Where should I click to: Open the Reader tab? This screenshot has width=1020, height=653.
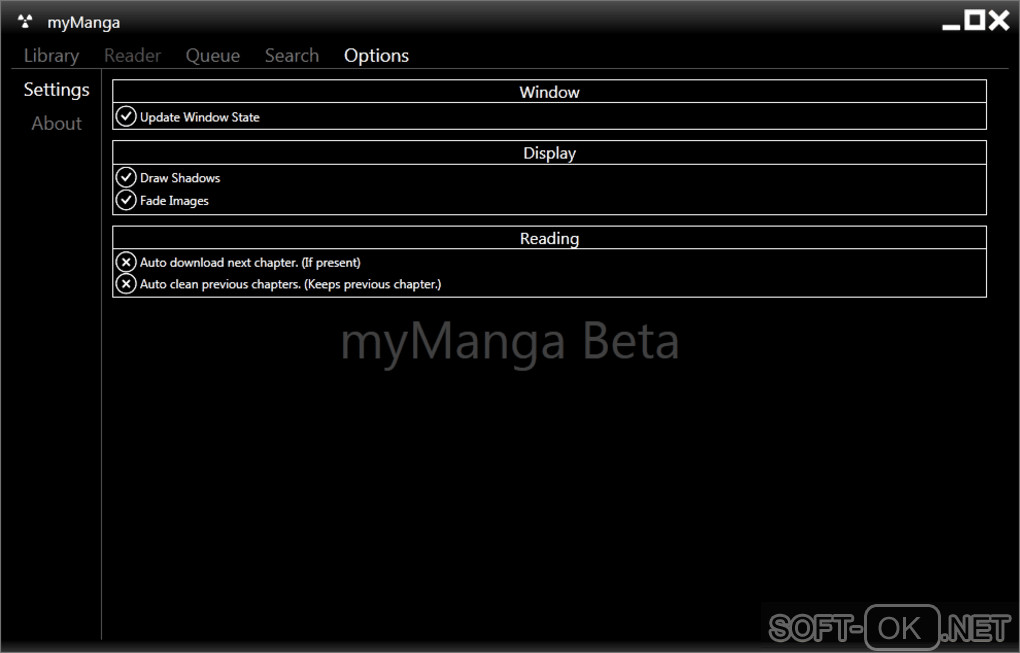click(x=132, y=56)
